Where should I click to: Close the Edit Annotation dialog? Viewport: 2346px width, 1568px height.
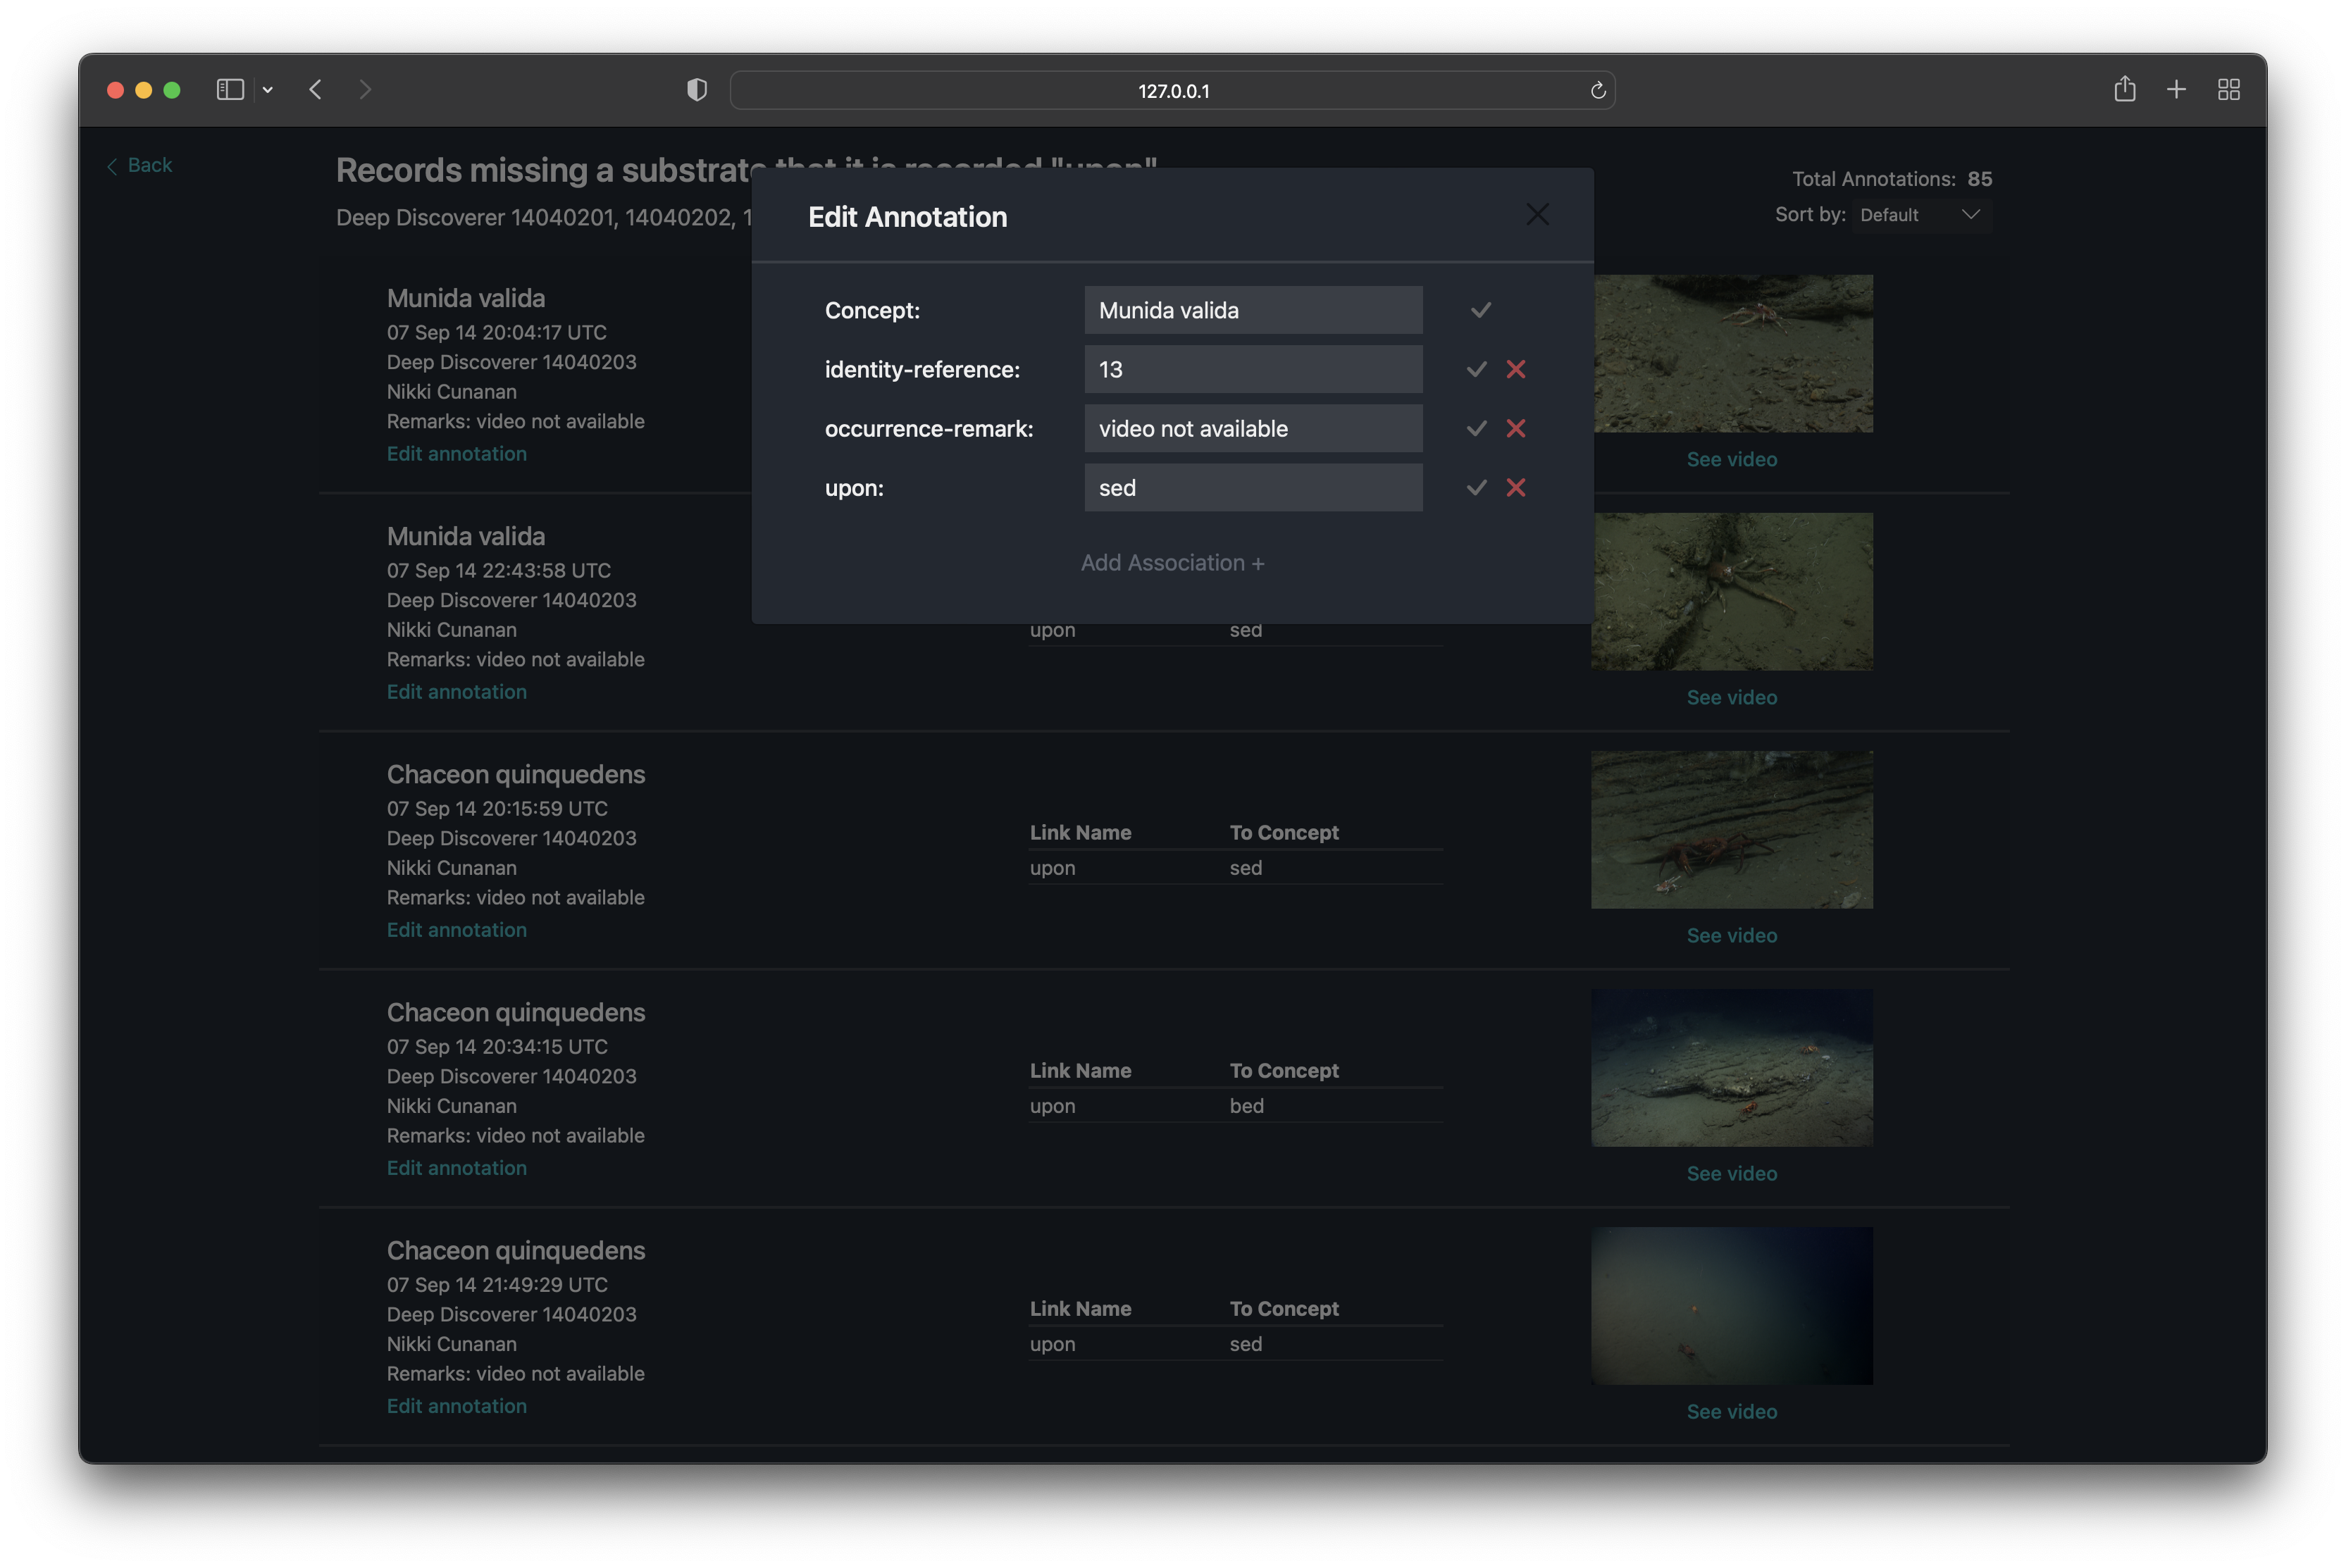(x=1537, y=215)
